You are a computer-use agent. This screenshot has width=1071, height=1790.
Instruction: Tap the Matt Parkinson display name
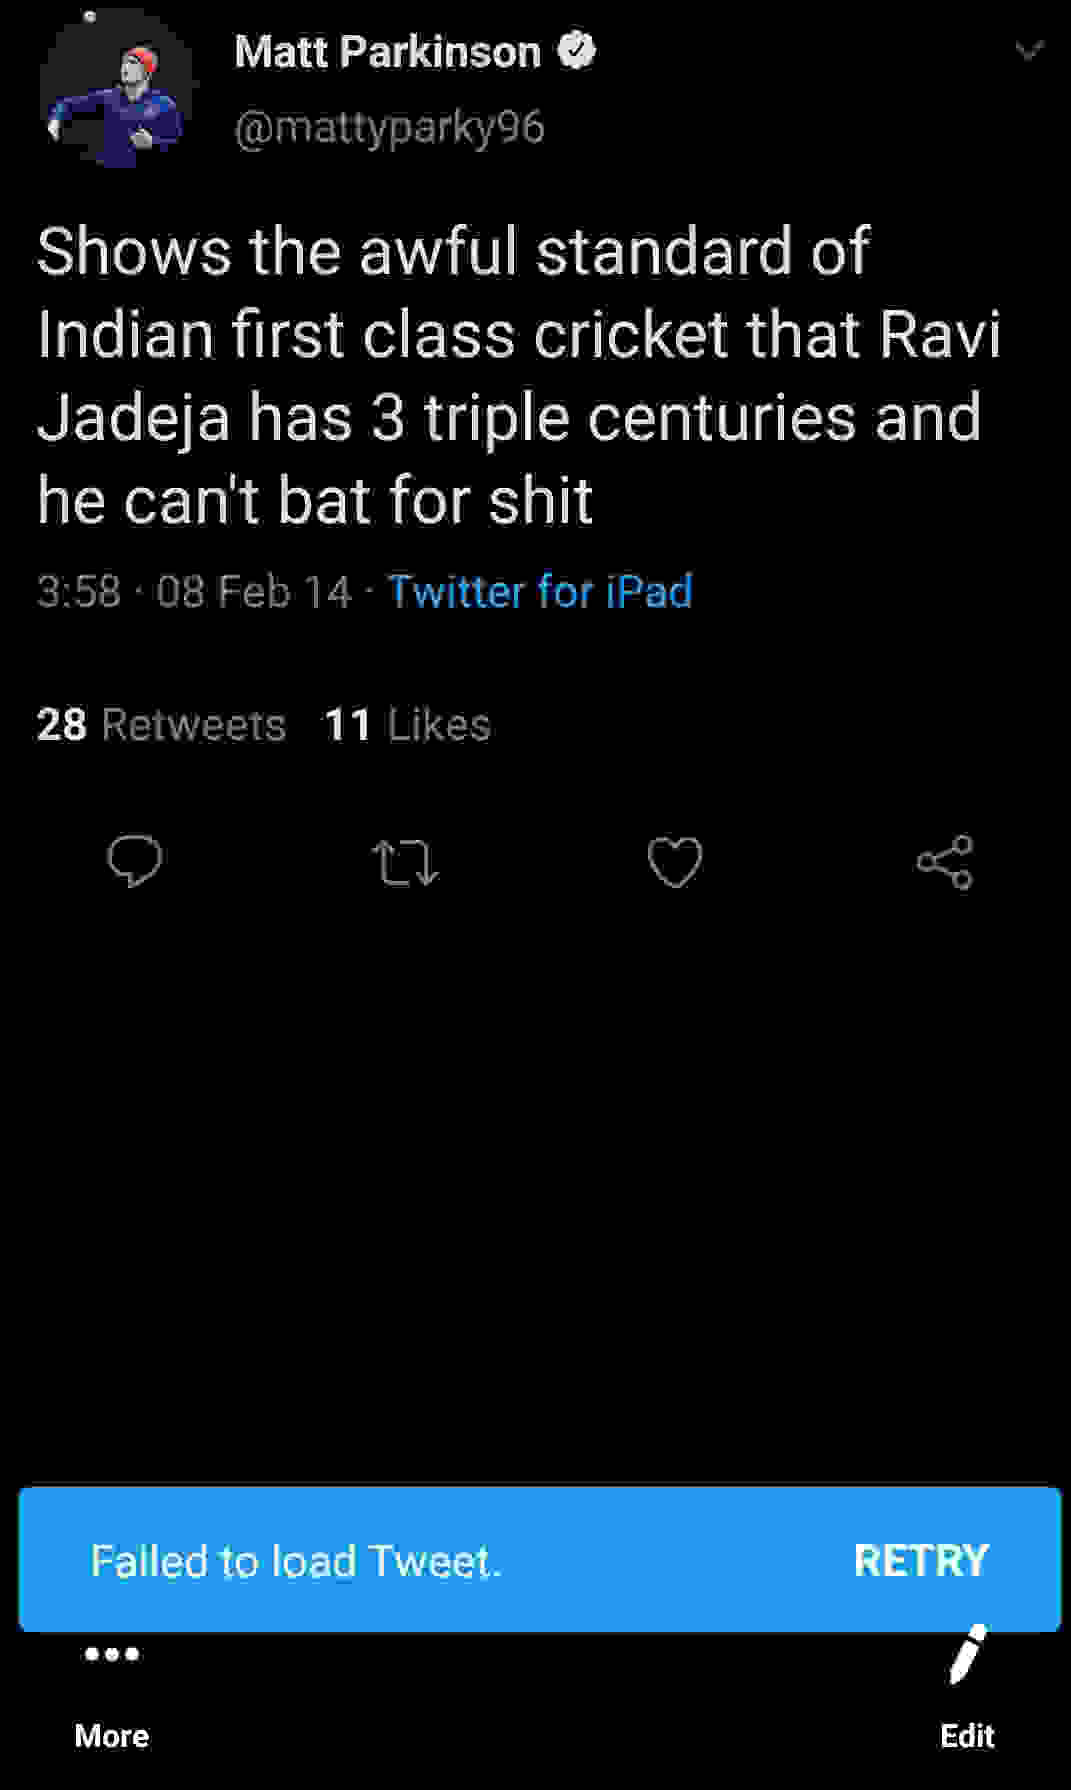[388, 52]
